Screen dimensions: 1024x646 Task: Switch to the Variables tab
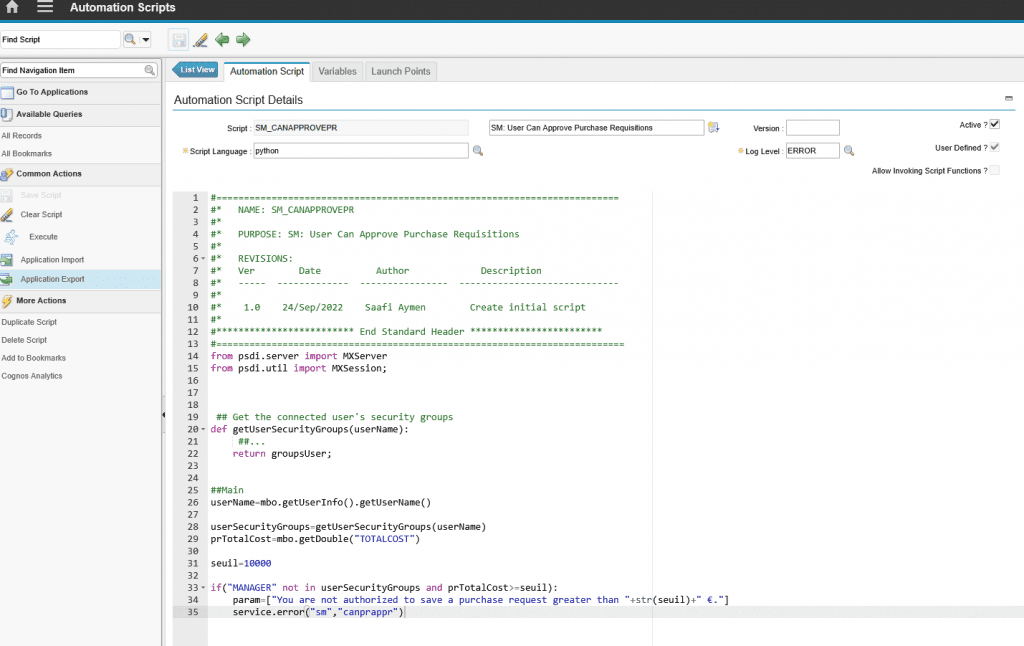coord(337,71)
